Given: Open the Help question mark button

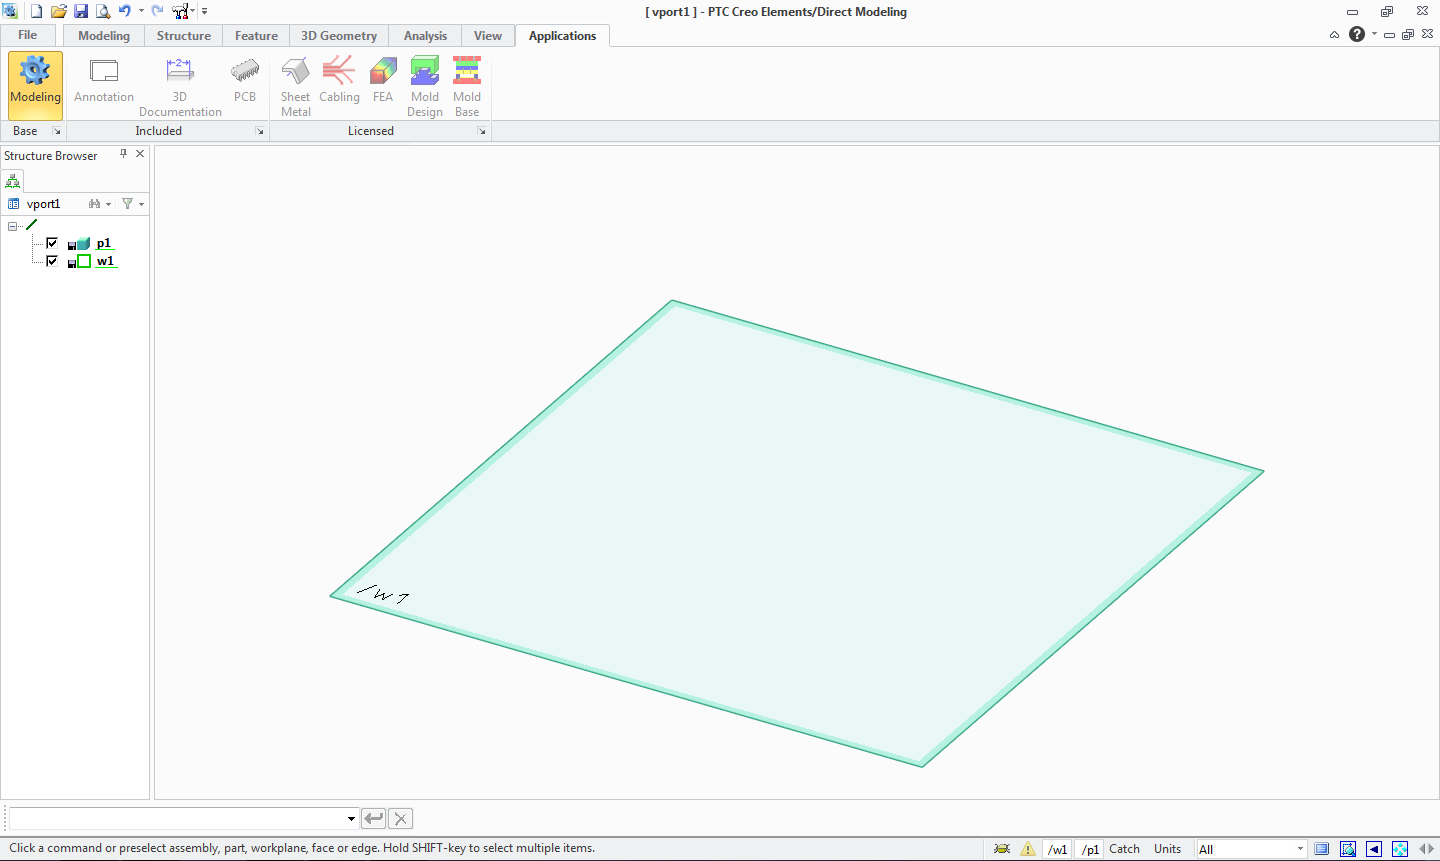Looking at the screenshot, I should tap(1357, 34).
